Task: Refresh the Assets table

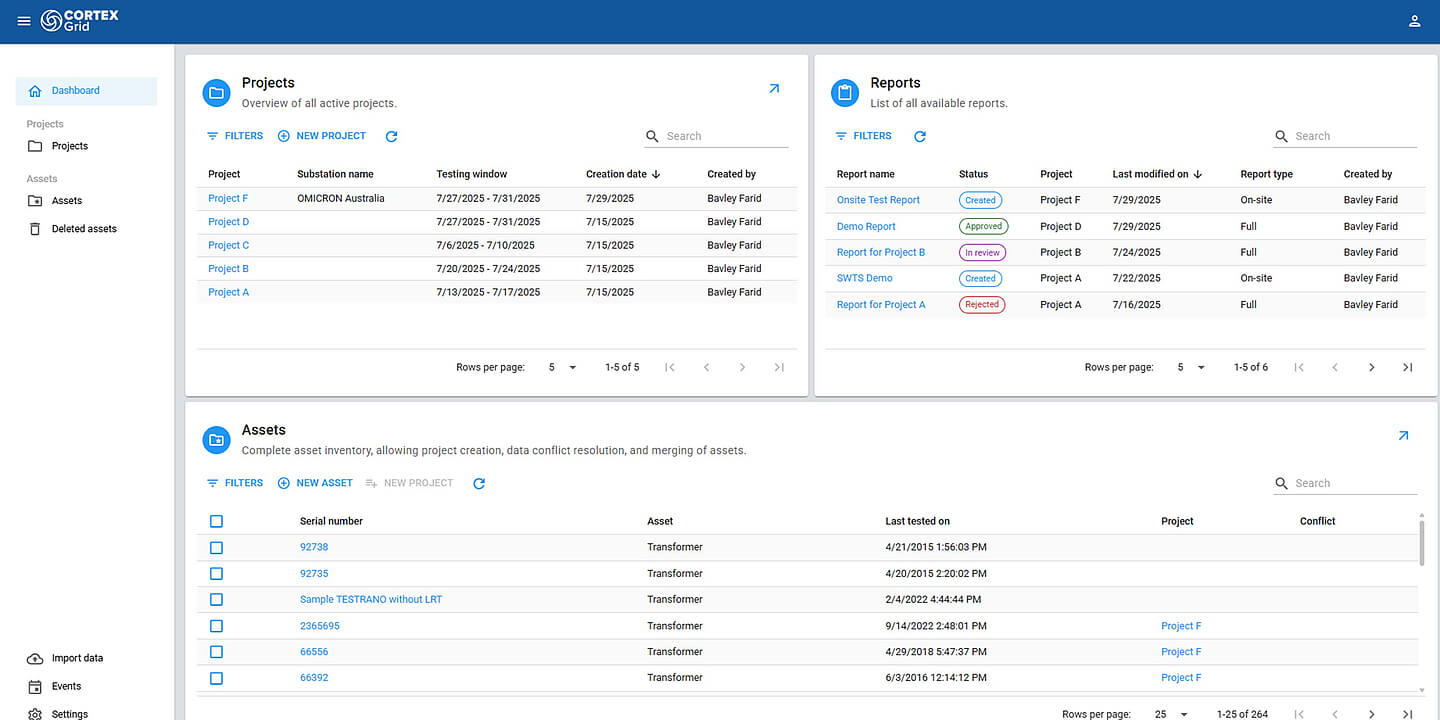Action: [x=479, y=483]
